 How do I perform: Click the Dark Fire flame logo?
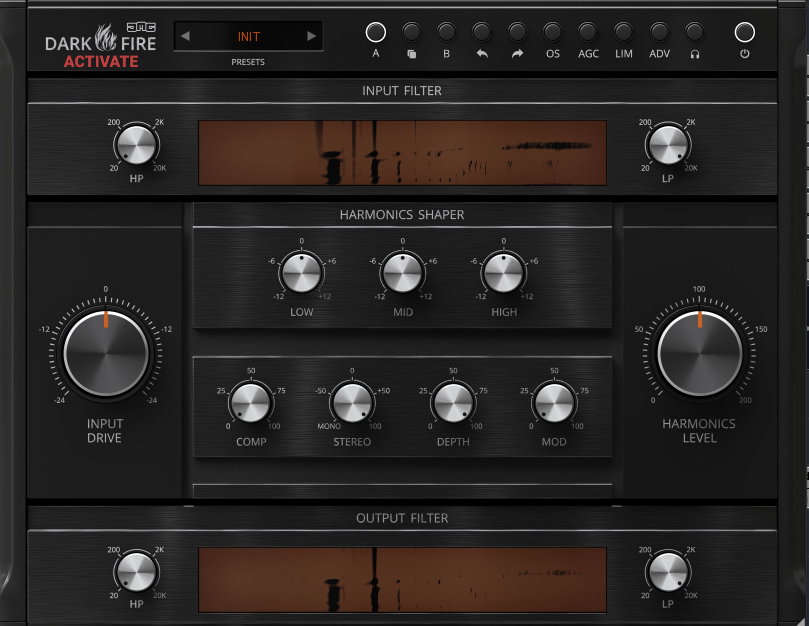105,39
